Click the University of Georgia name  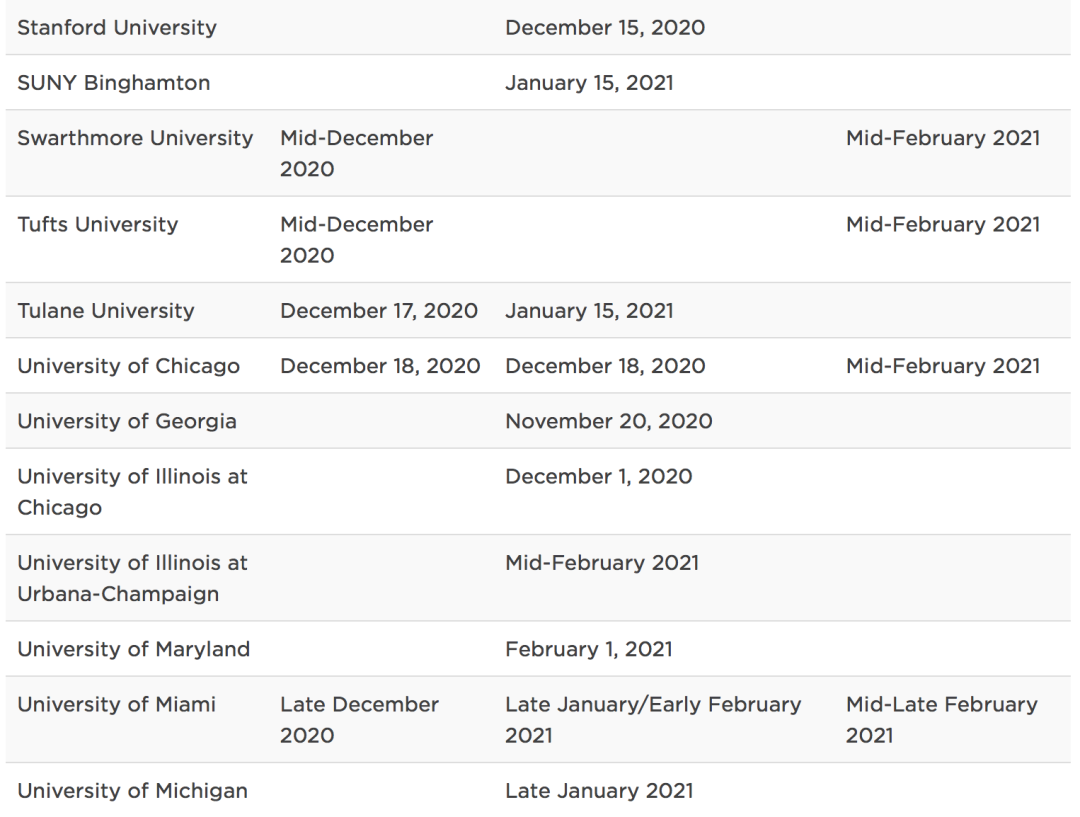[127, 421]
